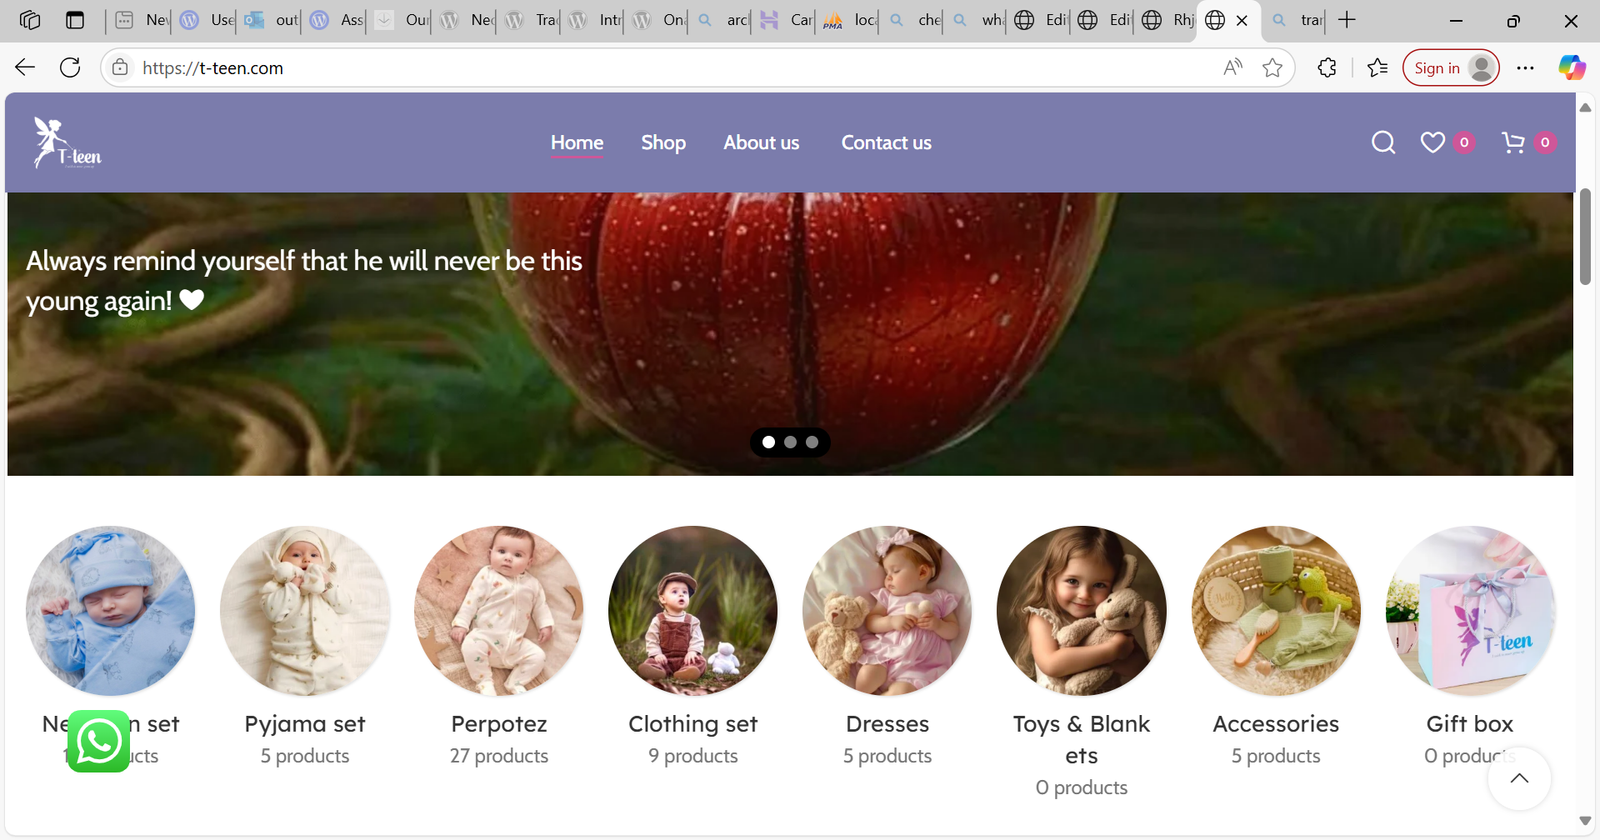
Task: Open vertical tabs action menu icon
Action: [x=75, y=20]
